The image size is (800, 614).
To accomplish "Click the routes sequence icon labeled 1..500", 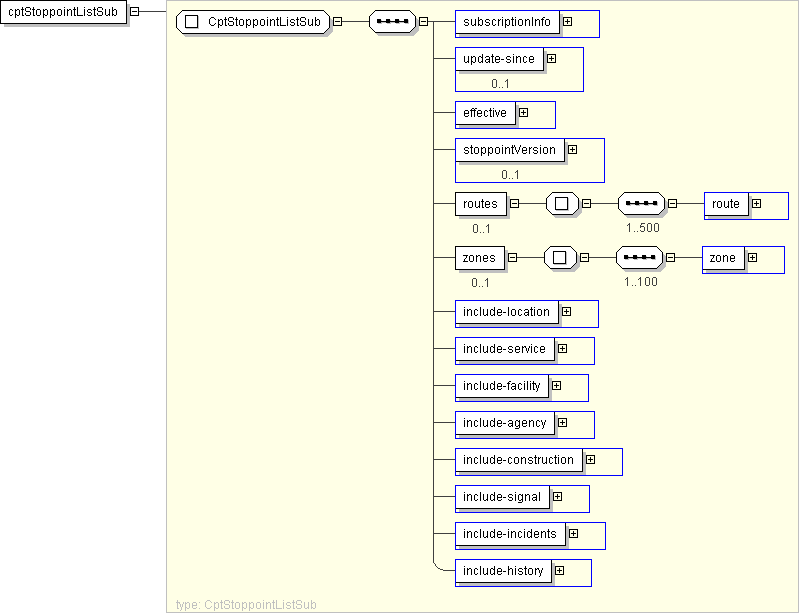I will 641,204.
